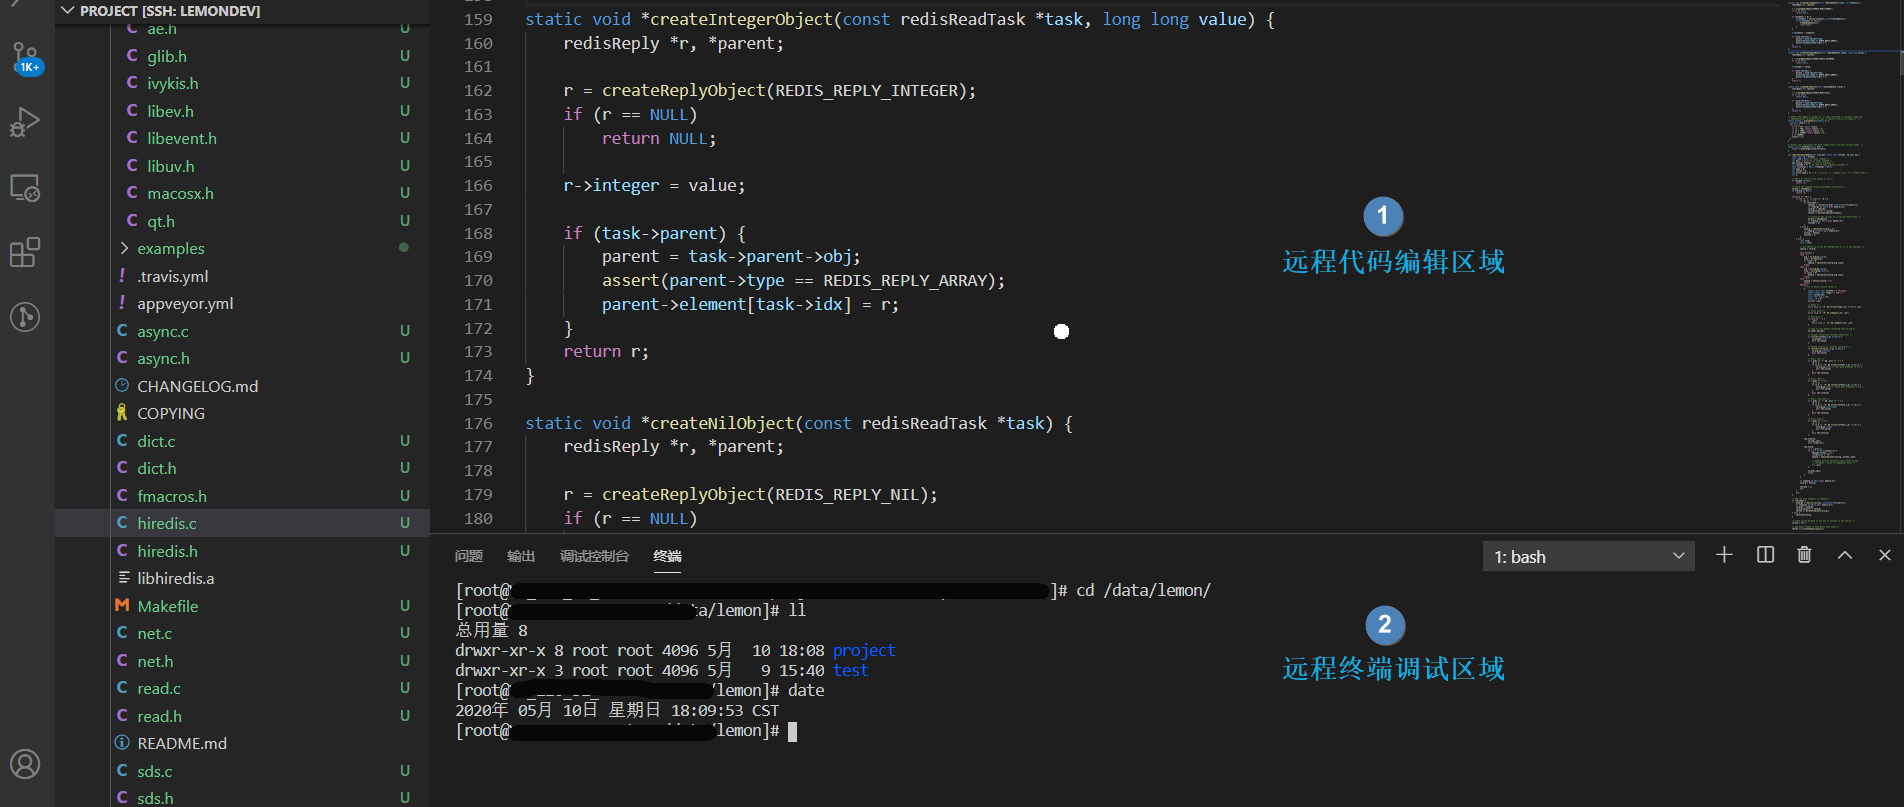Open the Accounts icon in activity bar
The width and height of the screenshot is (1904, 807).
(x=25, y=764)
